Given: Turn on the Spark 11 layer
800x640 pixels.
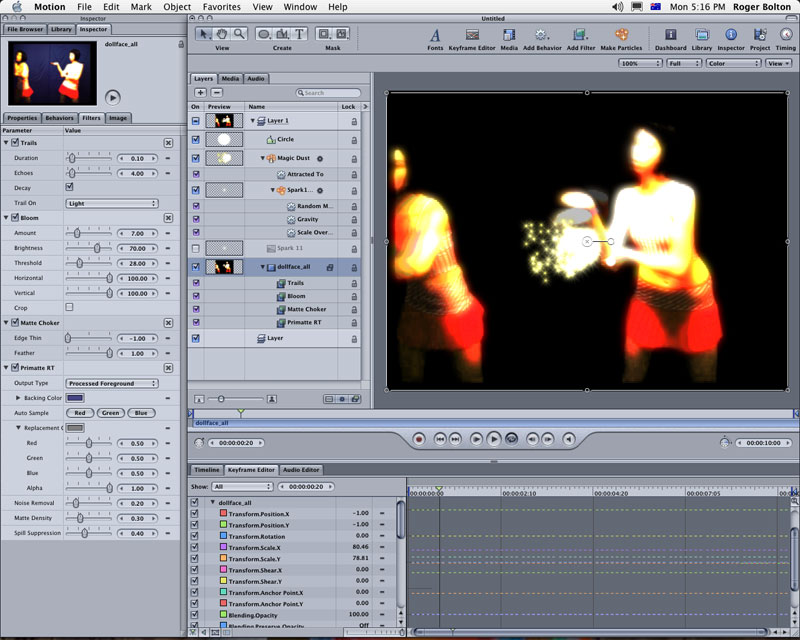Looking at the screenshot, I should 195,249.
